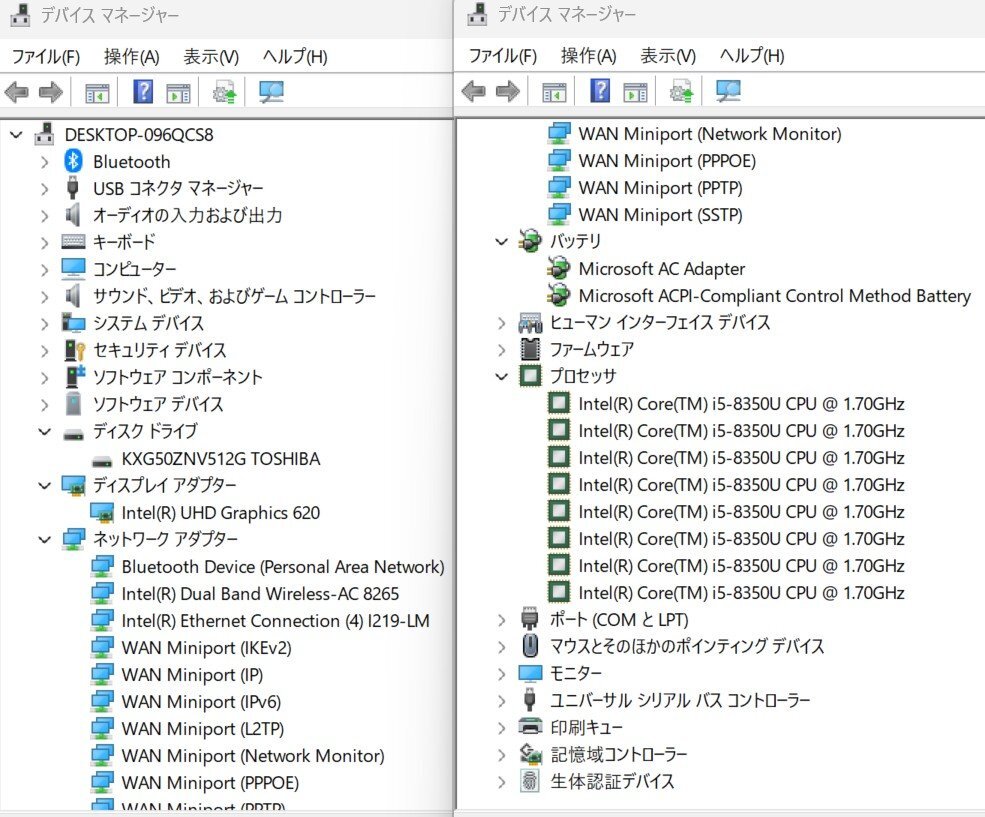This screenshot has height=817, width=985.
Task: Collapse the ディスク ドライブ node
Action: point(45,431)
